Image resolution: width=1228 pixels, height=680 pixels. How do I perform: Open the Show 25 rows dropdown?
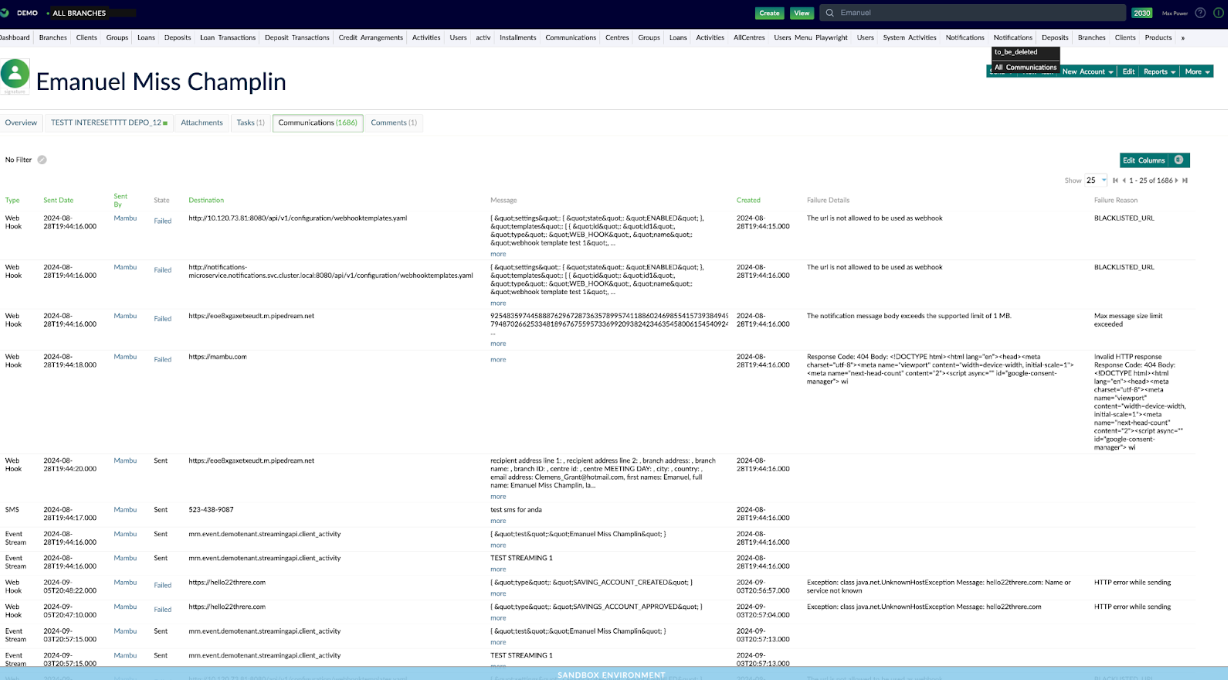1096,181
